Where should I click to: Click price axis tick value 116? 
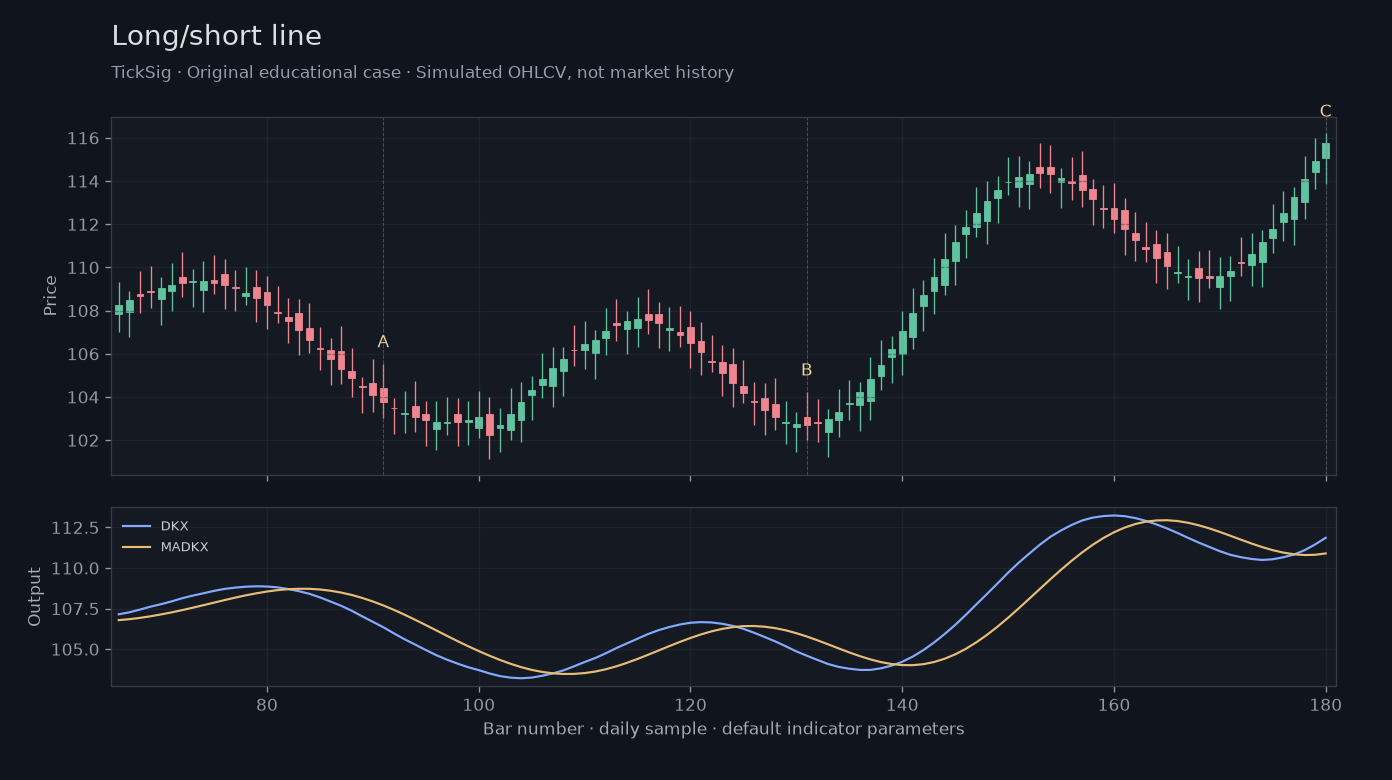coord(84,138)
